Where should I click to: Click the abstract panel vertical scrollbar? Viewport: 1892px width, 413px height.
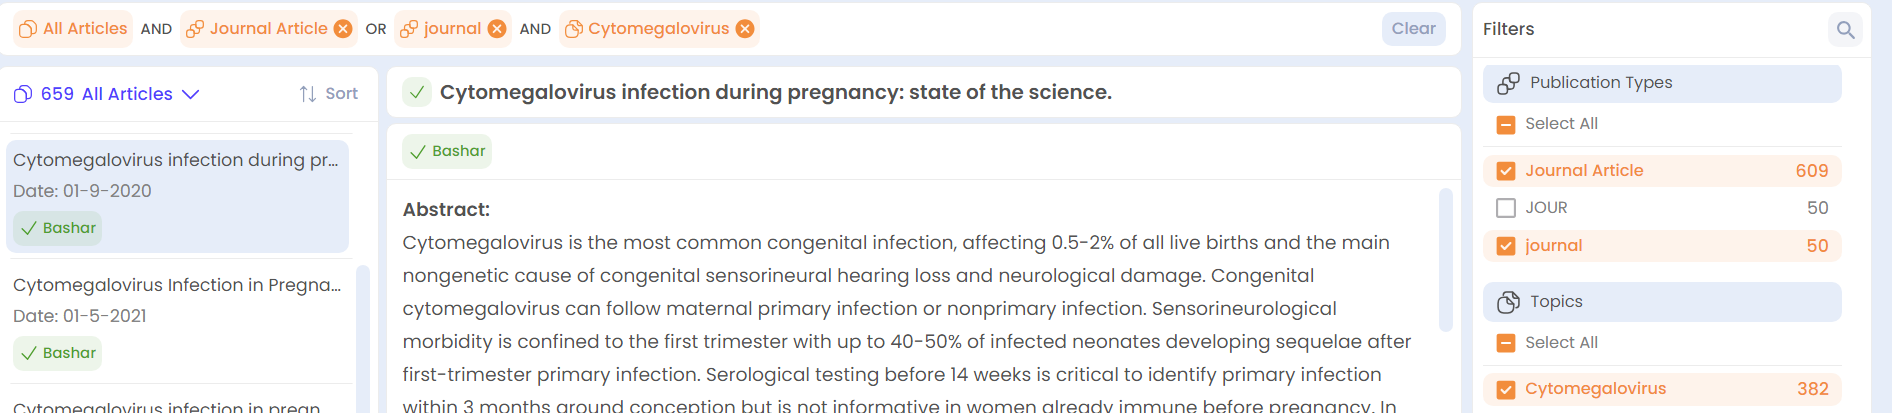click(1445, 260)
